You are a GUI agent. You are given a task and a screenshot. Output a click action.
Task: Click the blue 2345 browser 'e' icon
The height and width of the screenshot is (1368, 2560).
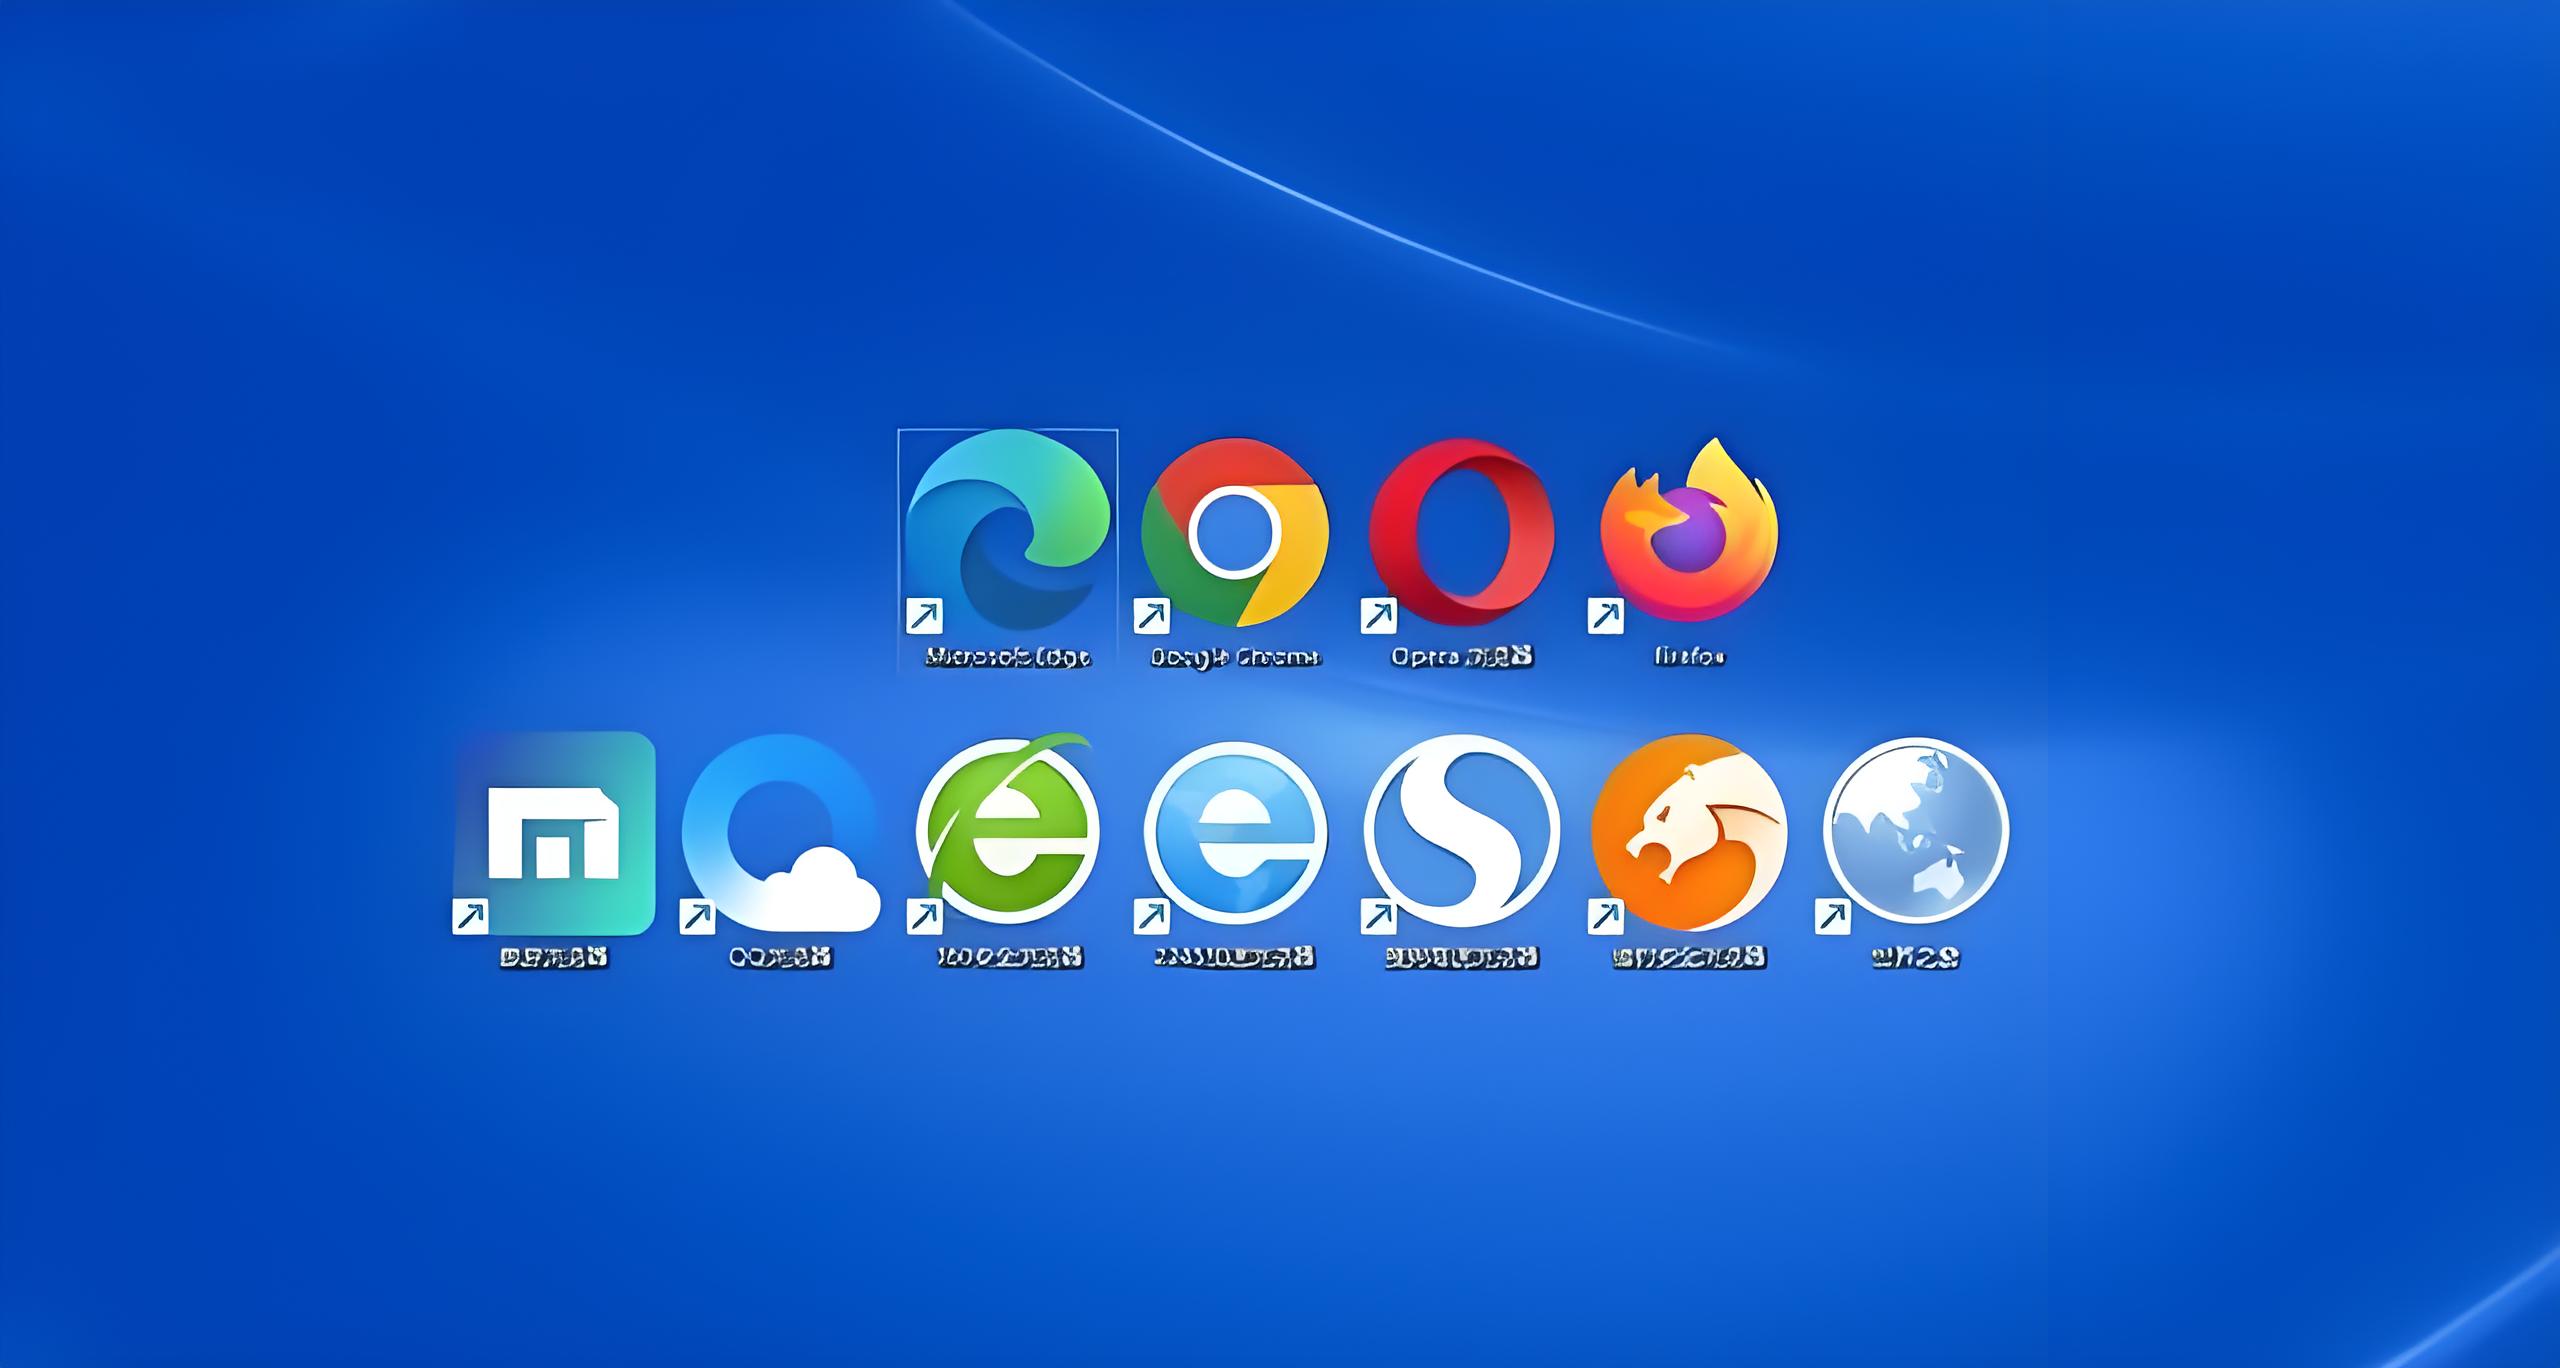[x=1235, y=832]
